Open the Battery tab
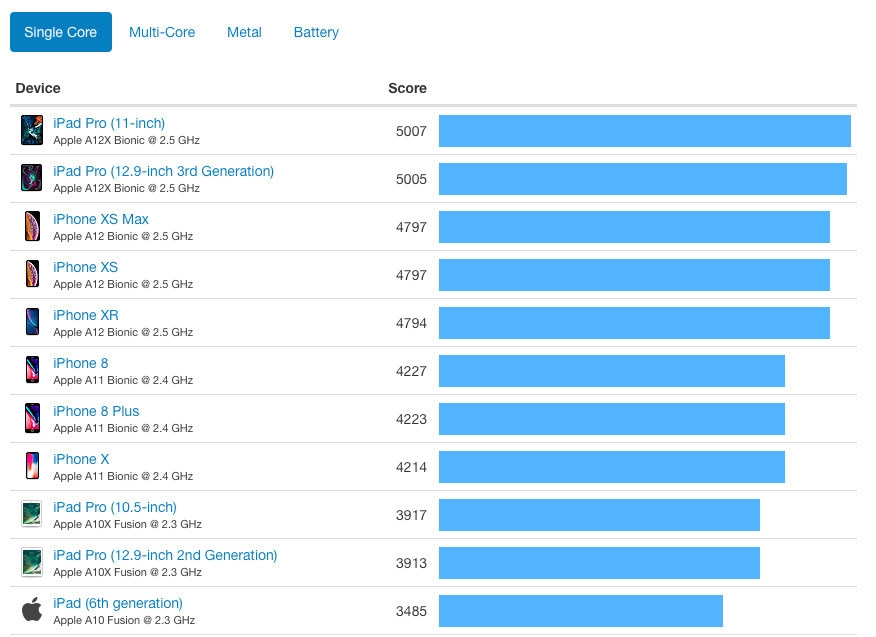The width and height of the screenshot is (876, 637). [x=316, y=32]
